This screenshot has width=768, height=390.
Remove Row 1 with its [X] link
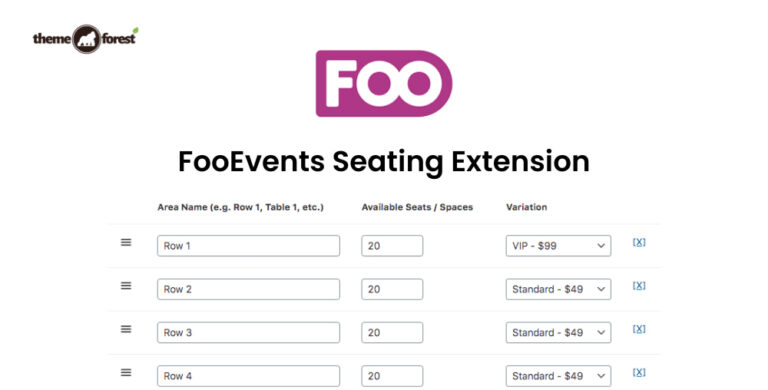coord(639,242)
